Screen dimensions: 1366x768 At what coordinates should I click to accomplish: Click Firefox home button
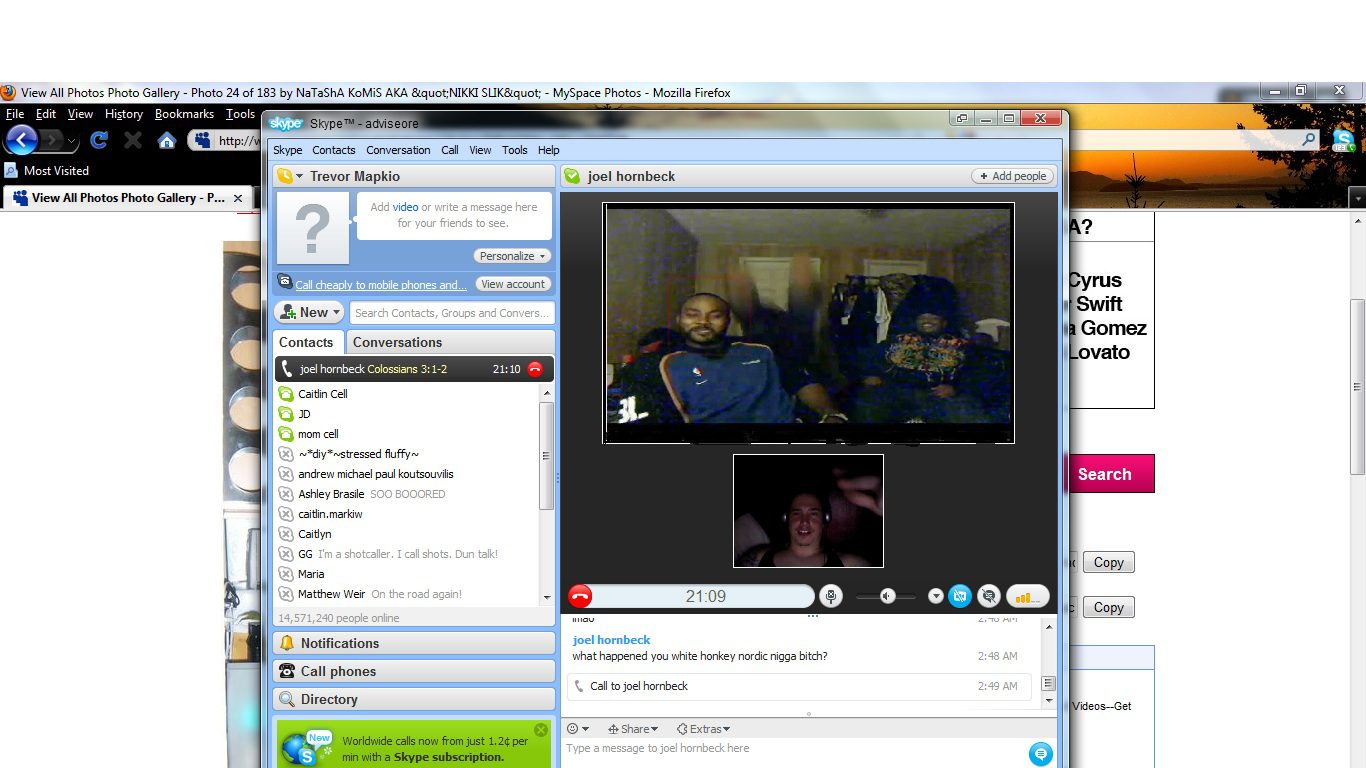point(167,140)
